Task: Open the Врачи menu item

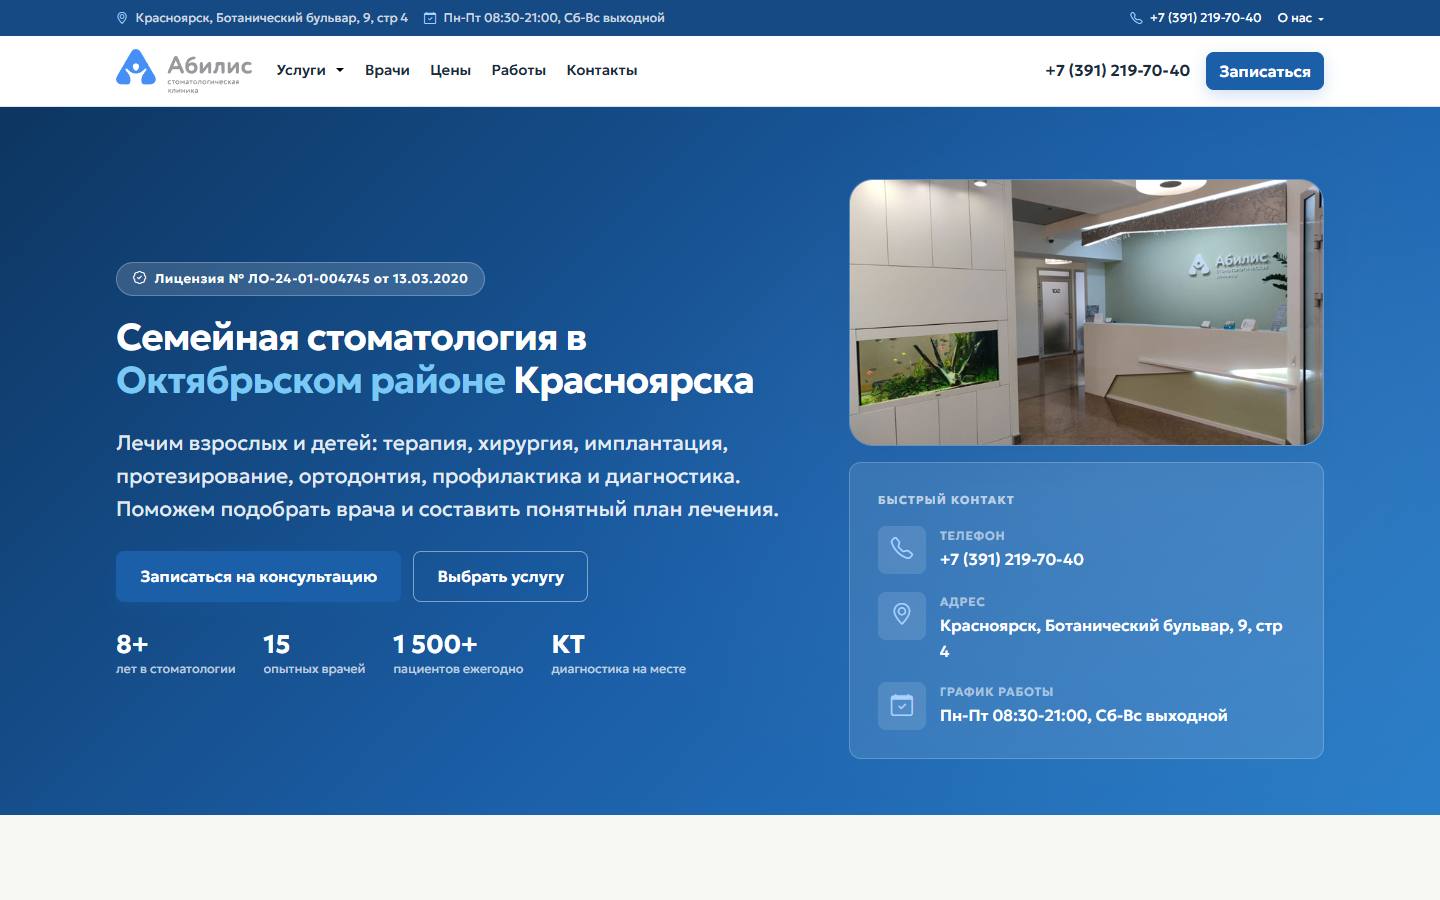Action: pyautogui.click(x=387, y=70)
